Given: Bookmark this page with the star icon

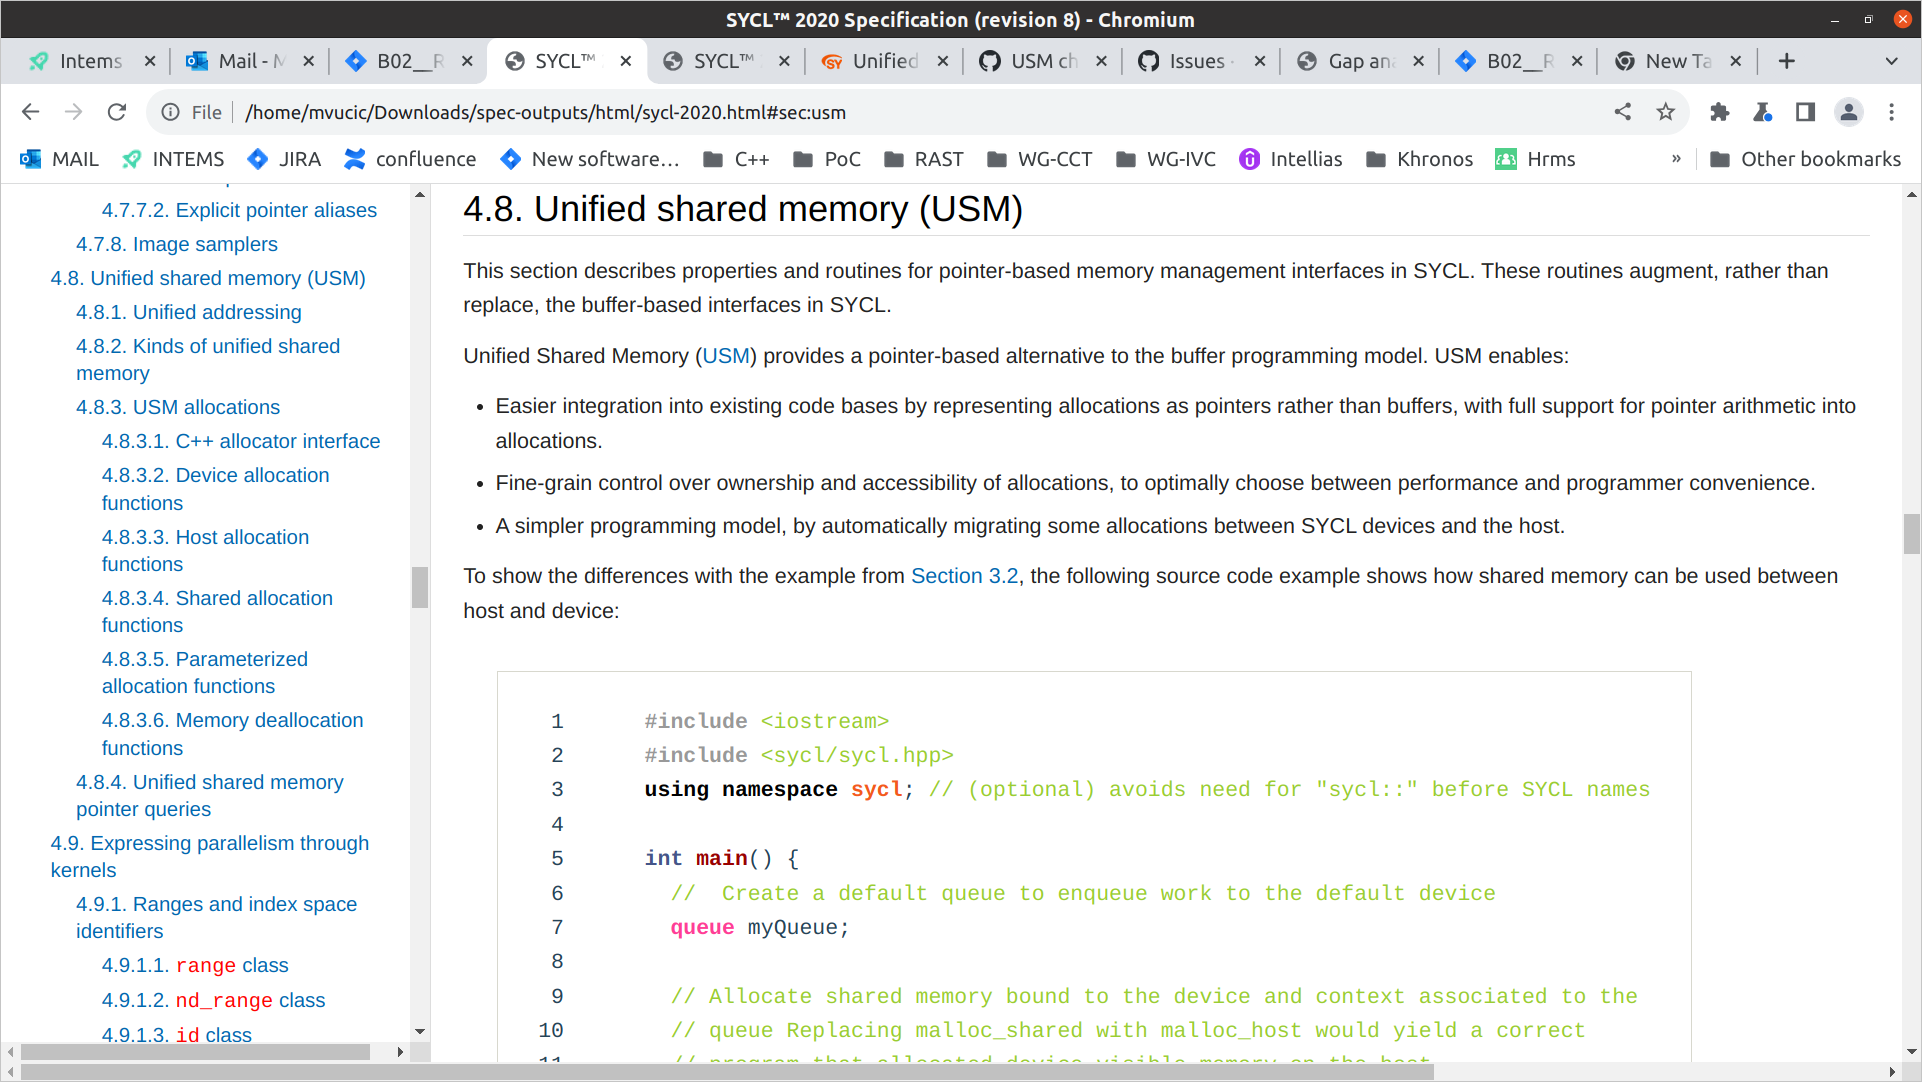Looking at the screenshot, I should point(1665,112).
